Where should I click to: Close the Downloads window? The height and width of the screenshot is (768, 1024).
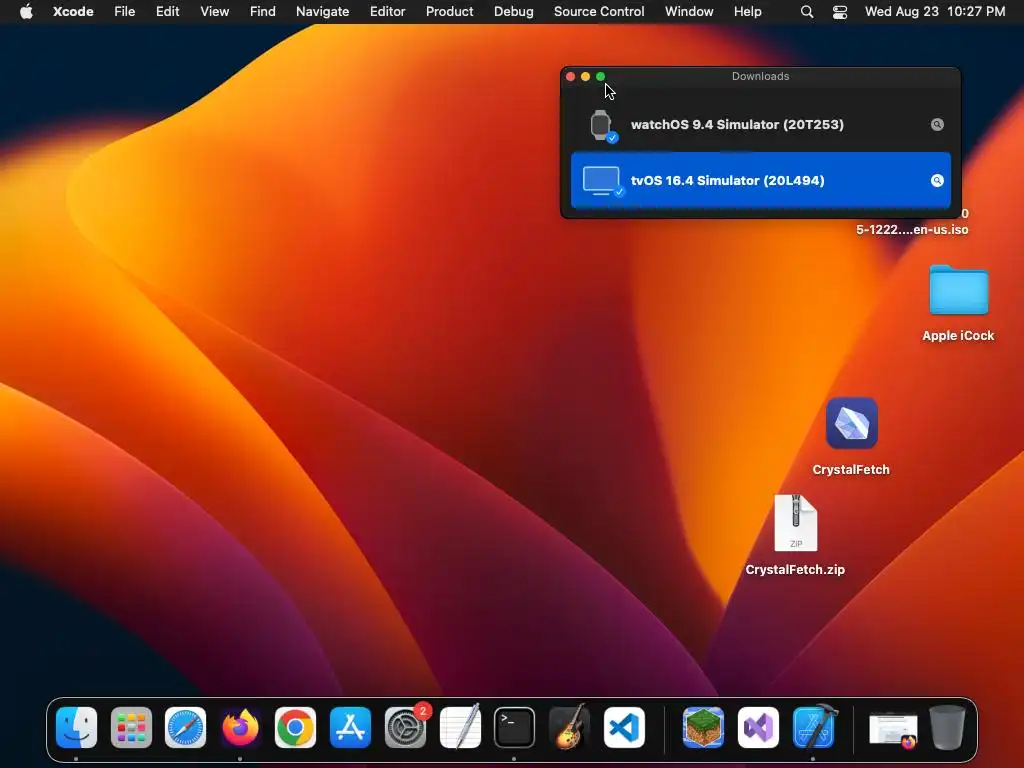(x=570, y=76)
